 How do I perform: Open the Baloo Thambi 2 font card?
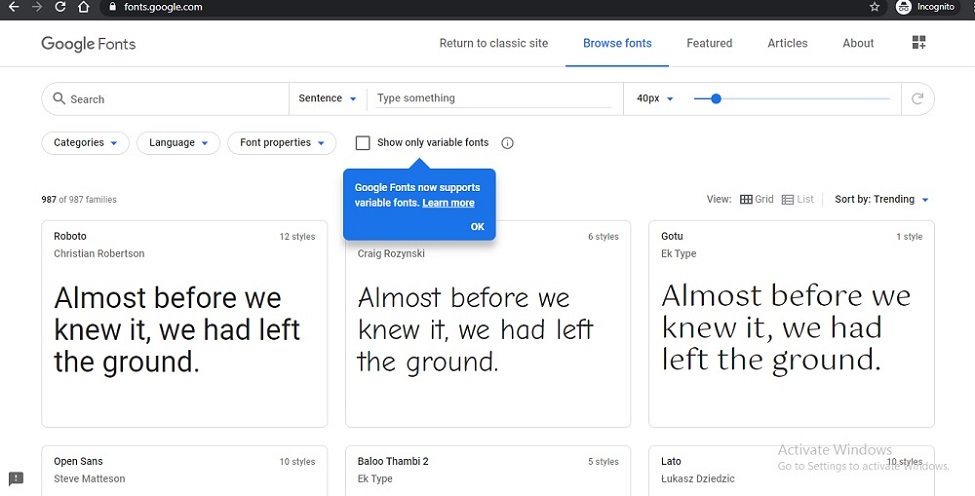[488, 471]
